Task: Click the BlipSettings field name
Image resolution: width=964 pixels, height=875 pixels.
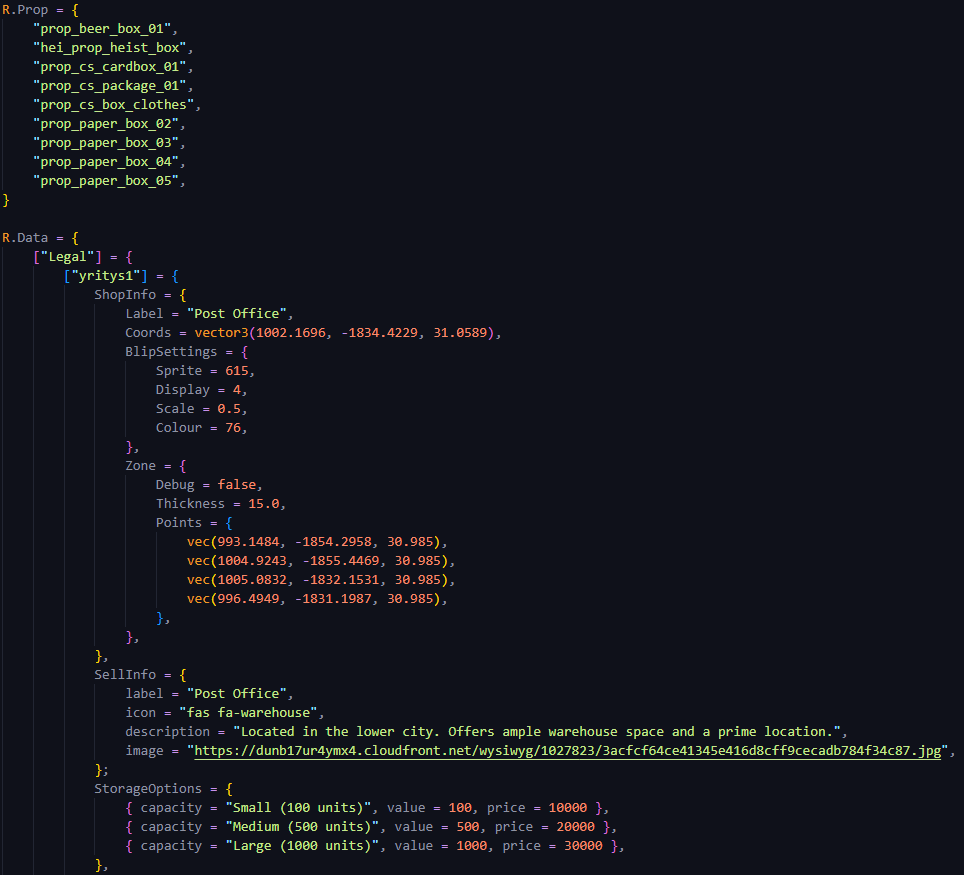Action: click(x=171, y=352)
